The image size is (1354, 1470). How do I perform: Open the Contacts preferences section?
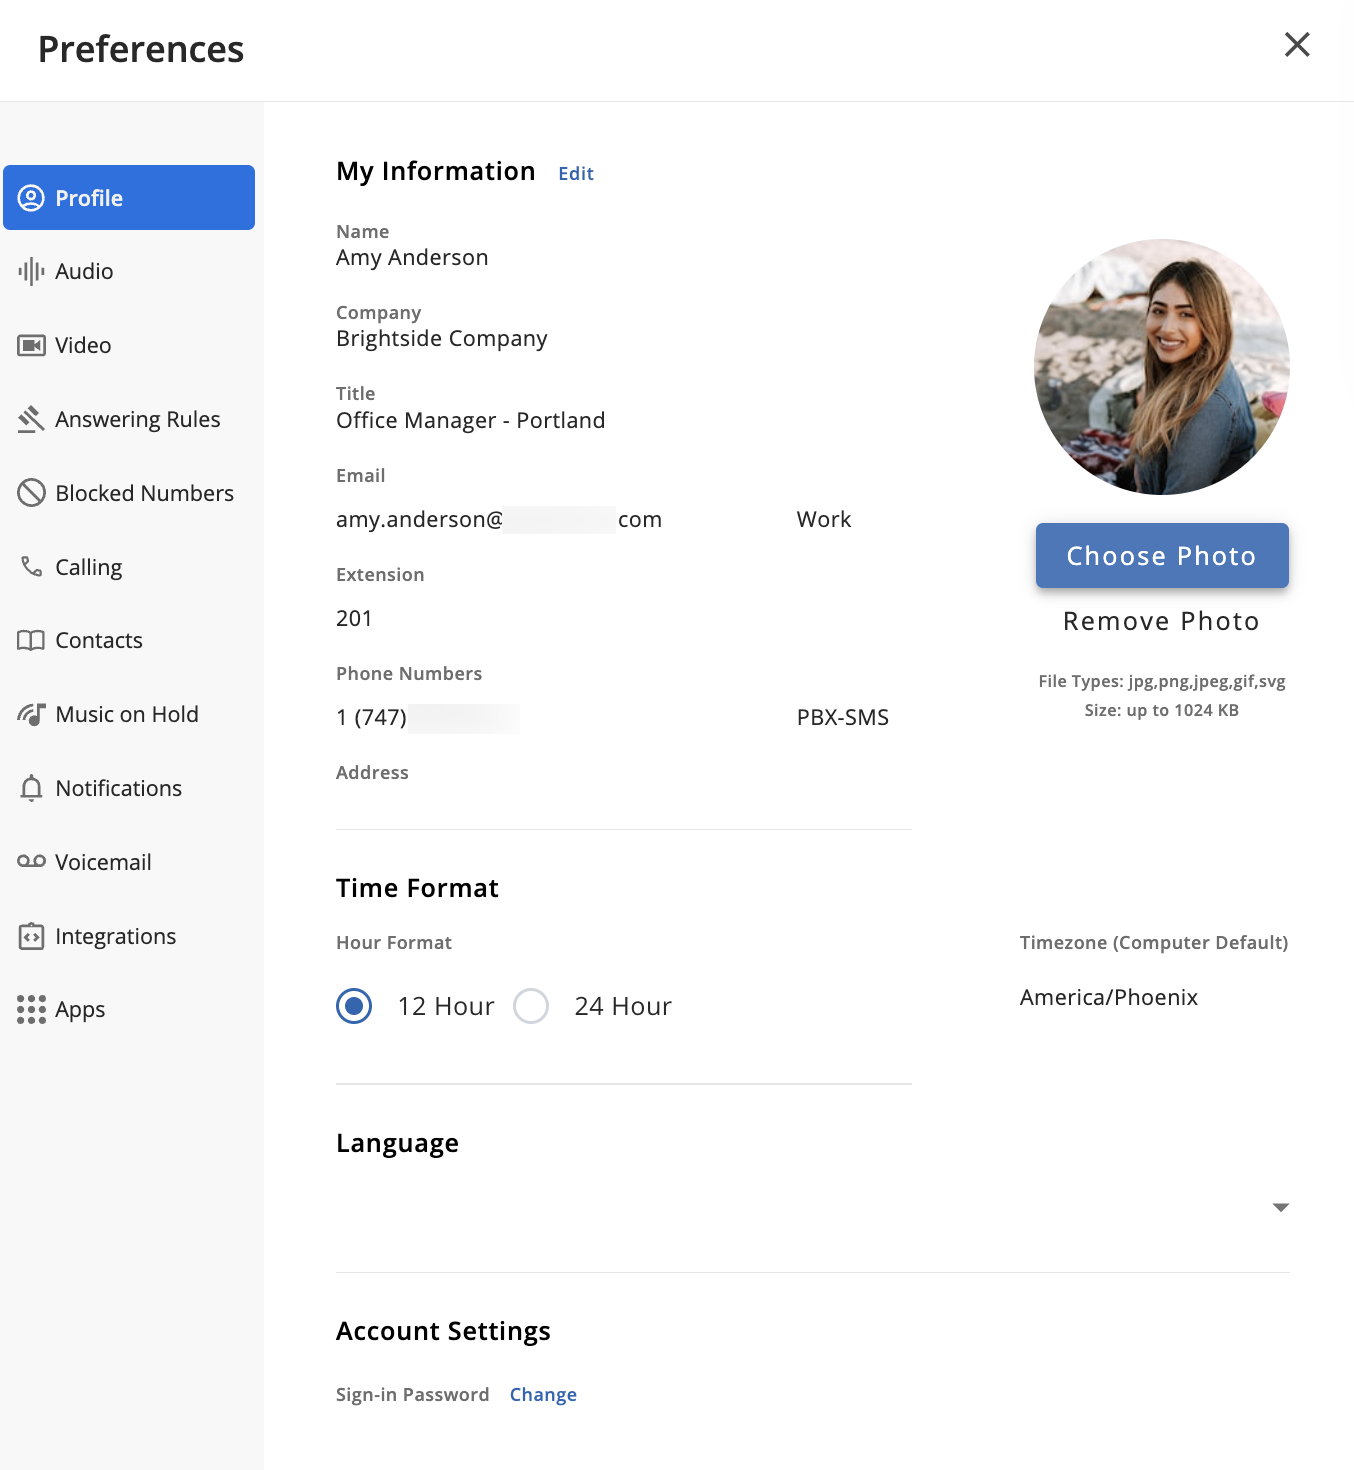(98, 640)
